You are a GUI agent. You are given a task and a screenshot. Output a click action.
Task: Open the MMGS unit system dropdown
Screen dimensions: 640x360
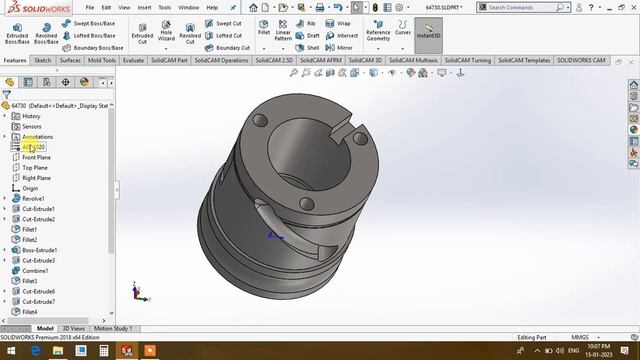click(599, 338)
